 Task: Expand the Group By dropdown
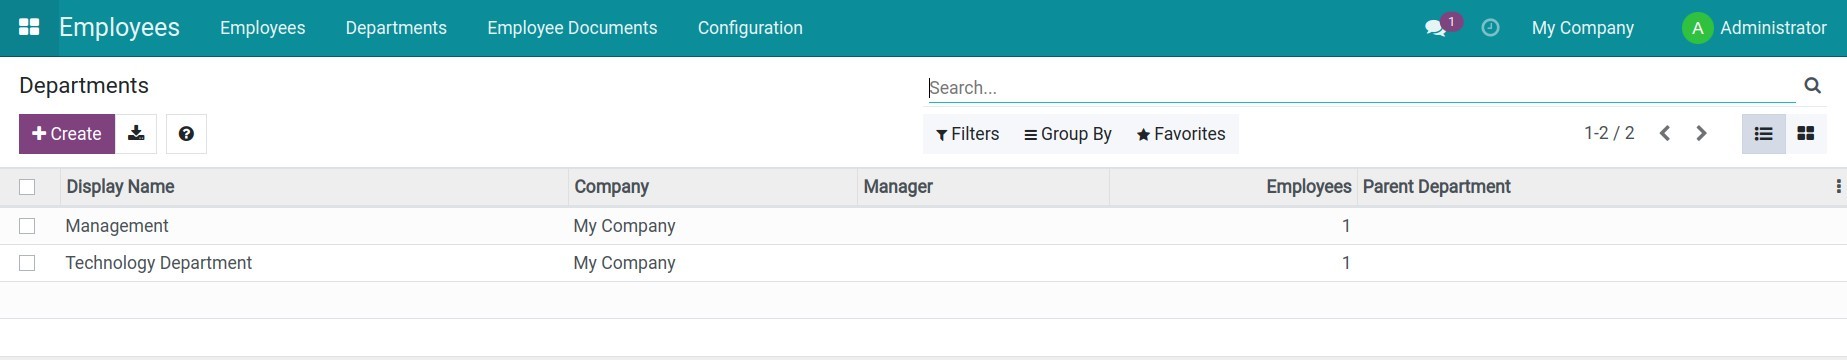[1068, 134]
